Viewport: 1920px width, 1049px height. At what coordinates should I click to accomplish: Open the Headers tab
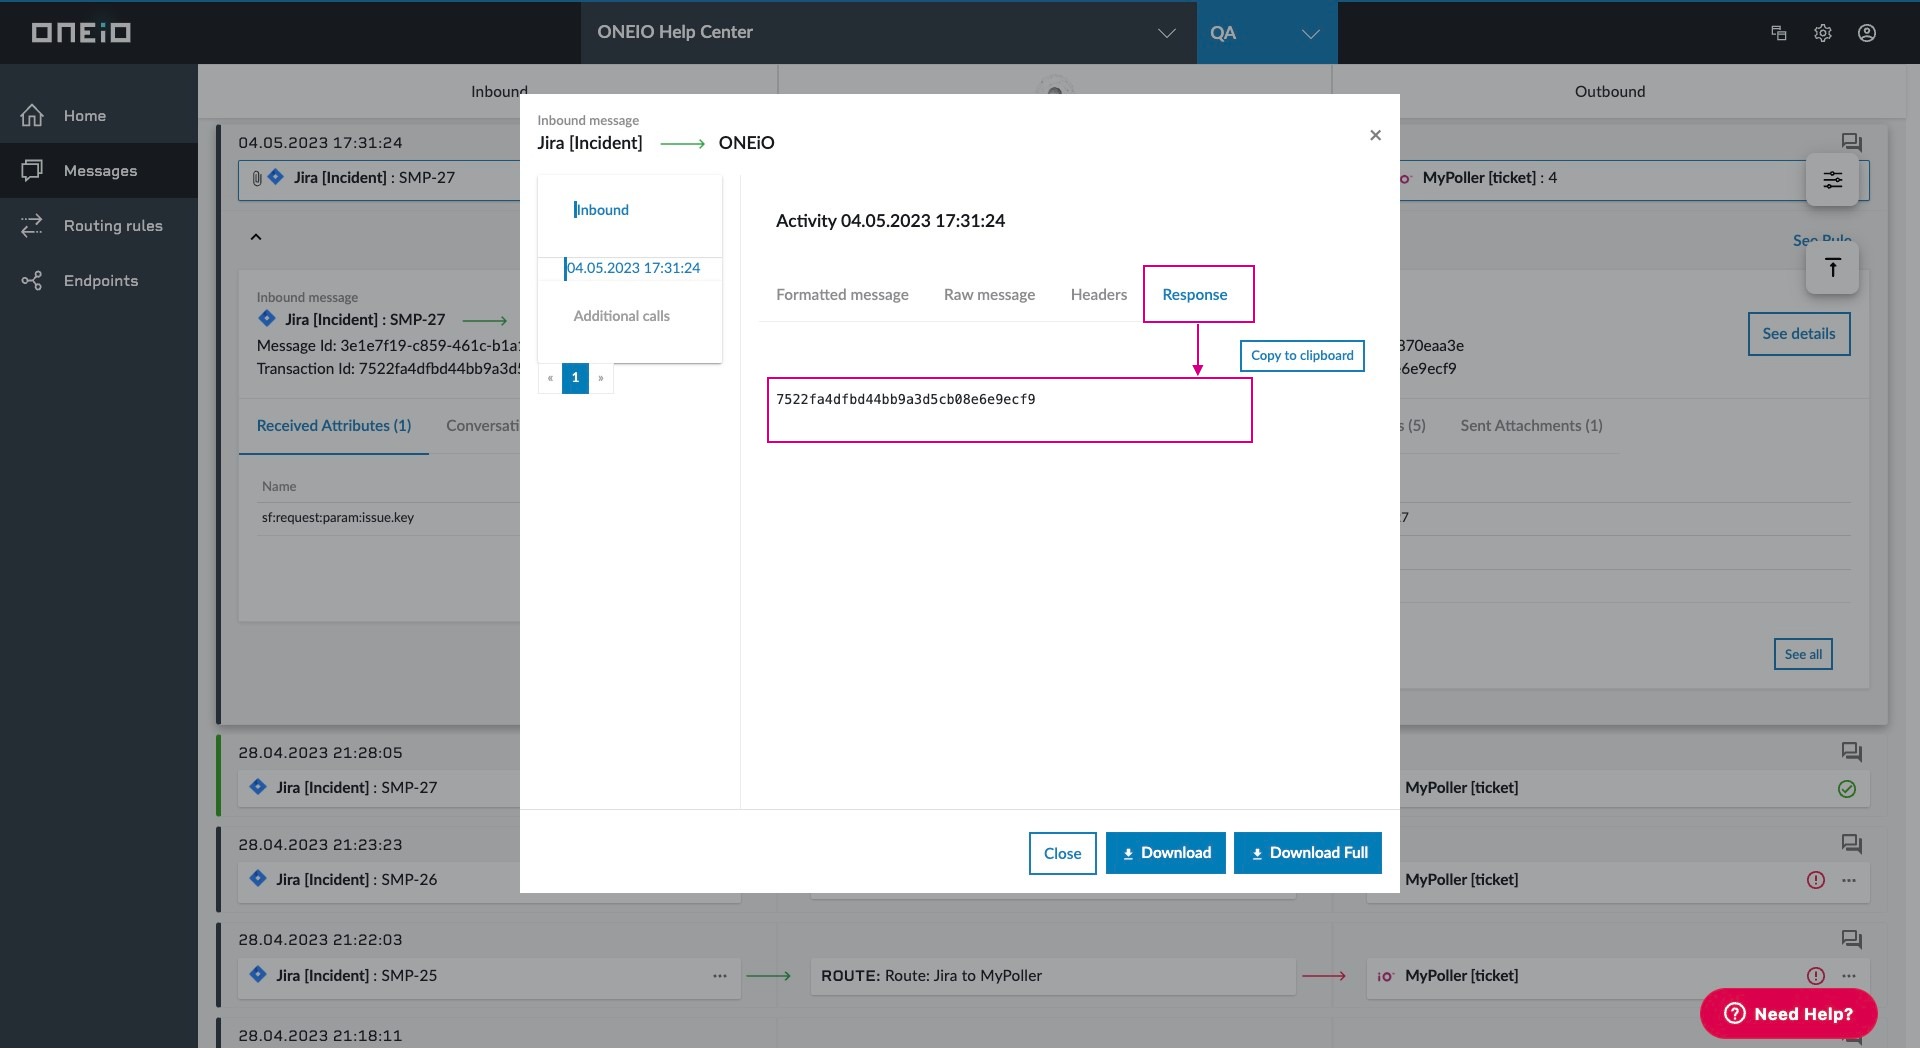[x=1098, y=295]
